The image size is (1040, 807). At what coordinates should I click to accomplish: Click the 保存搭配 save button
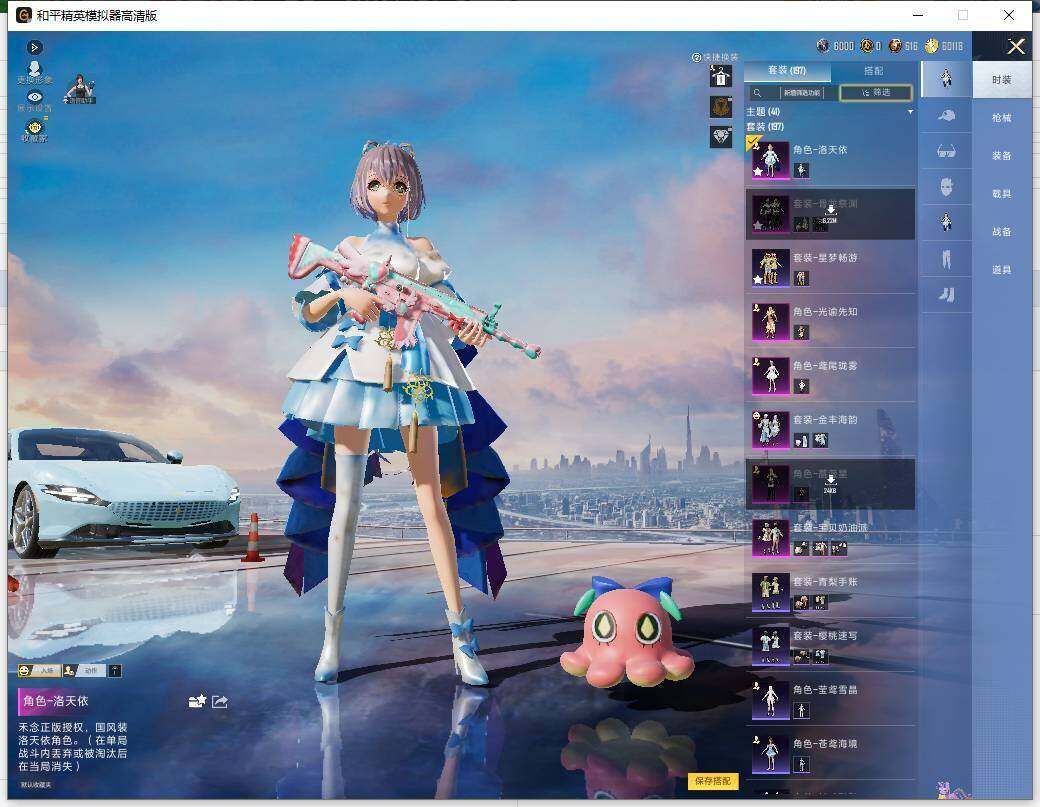[x=713, y=781]
